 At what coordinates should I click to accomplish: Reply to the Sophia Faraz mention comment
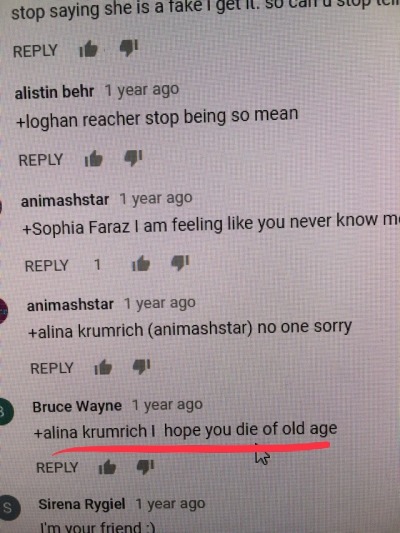click(47, 265)
